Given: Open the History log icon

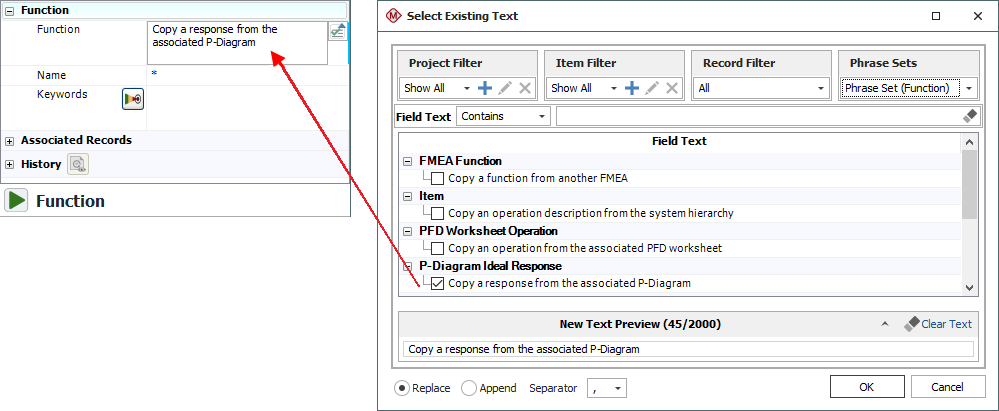Looking at the screenshot, I should pyautogui.click(x=78, y=164).
